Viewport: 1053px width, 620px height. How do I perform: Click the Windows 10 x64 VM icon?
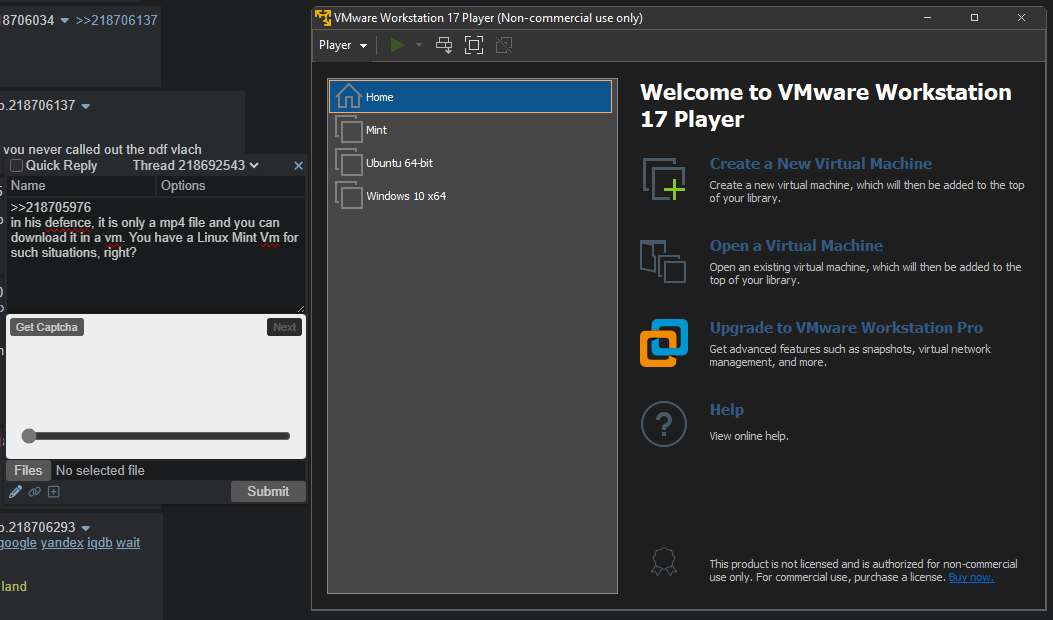(x=349, y=195)
